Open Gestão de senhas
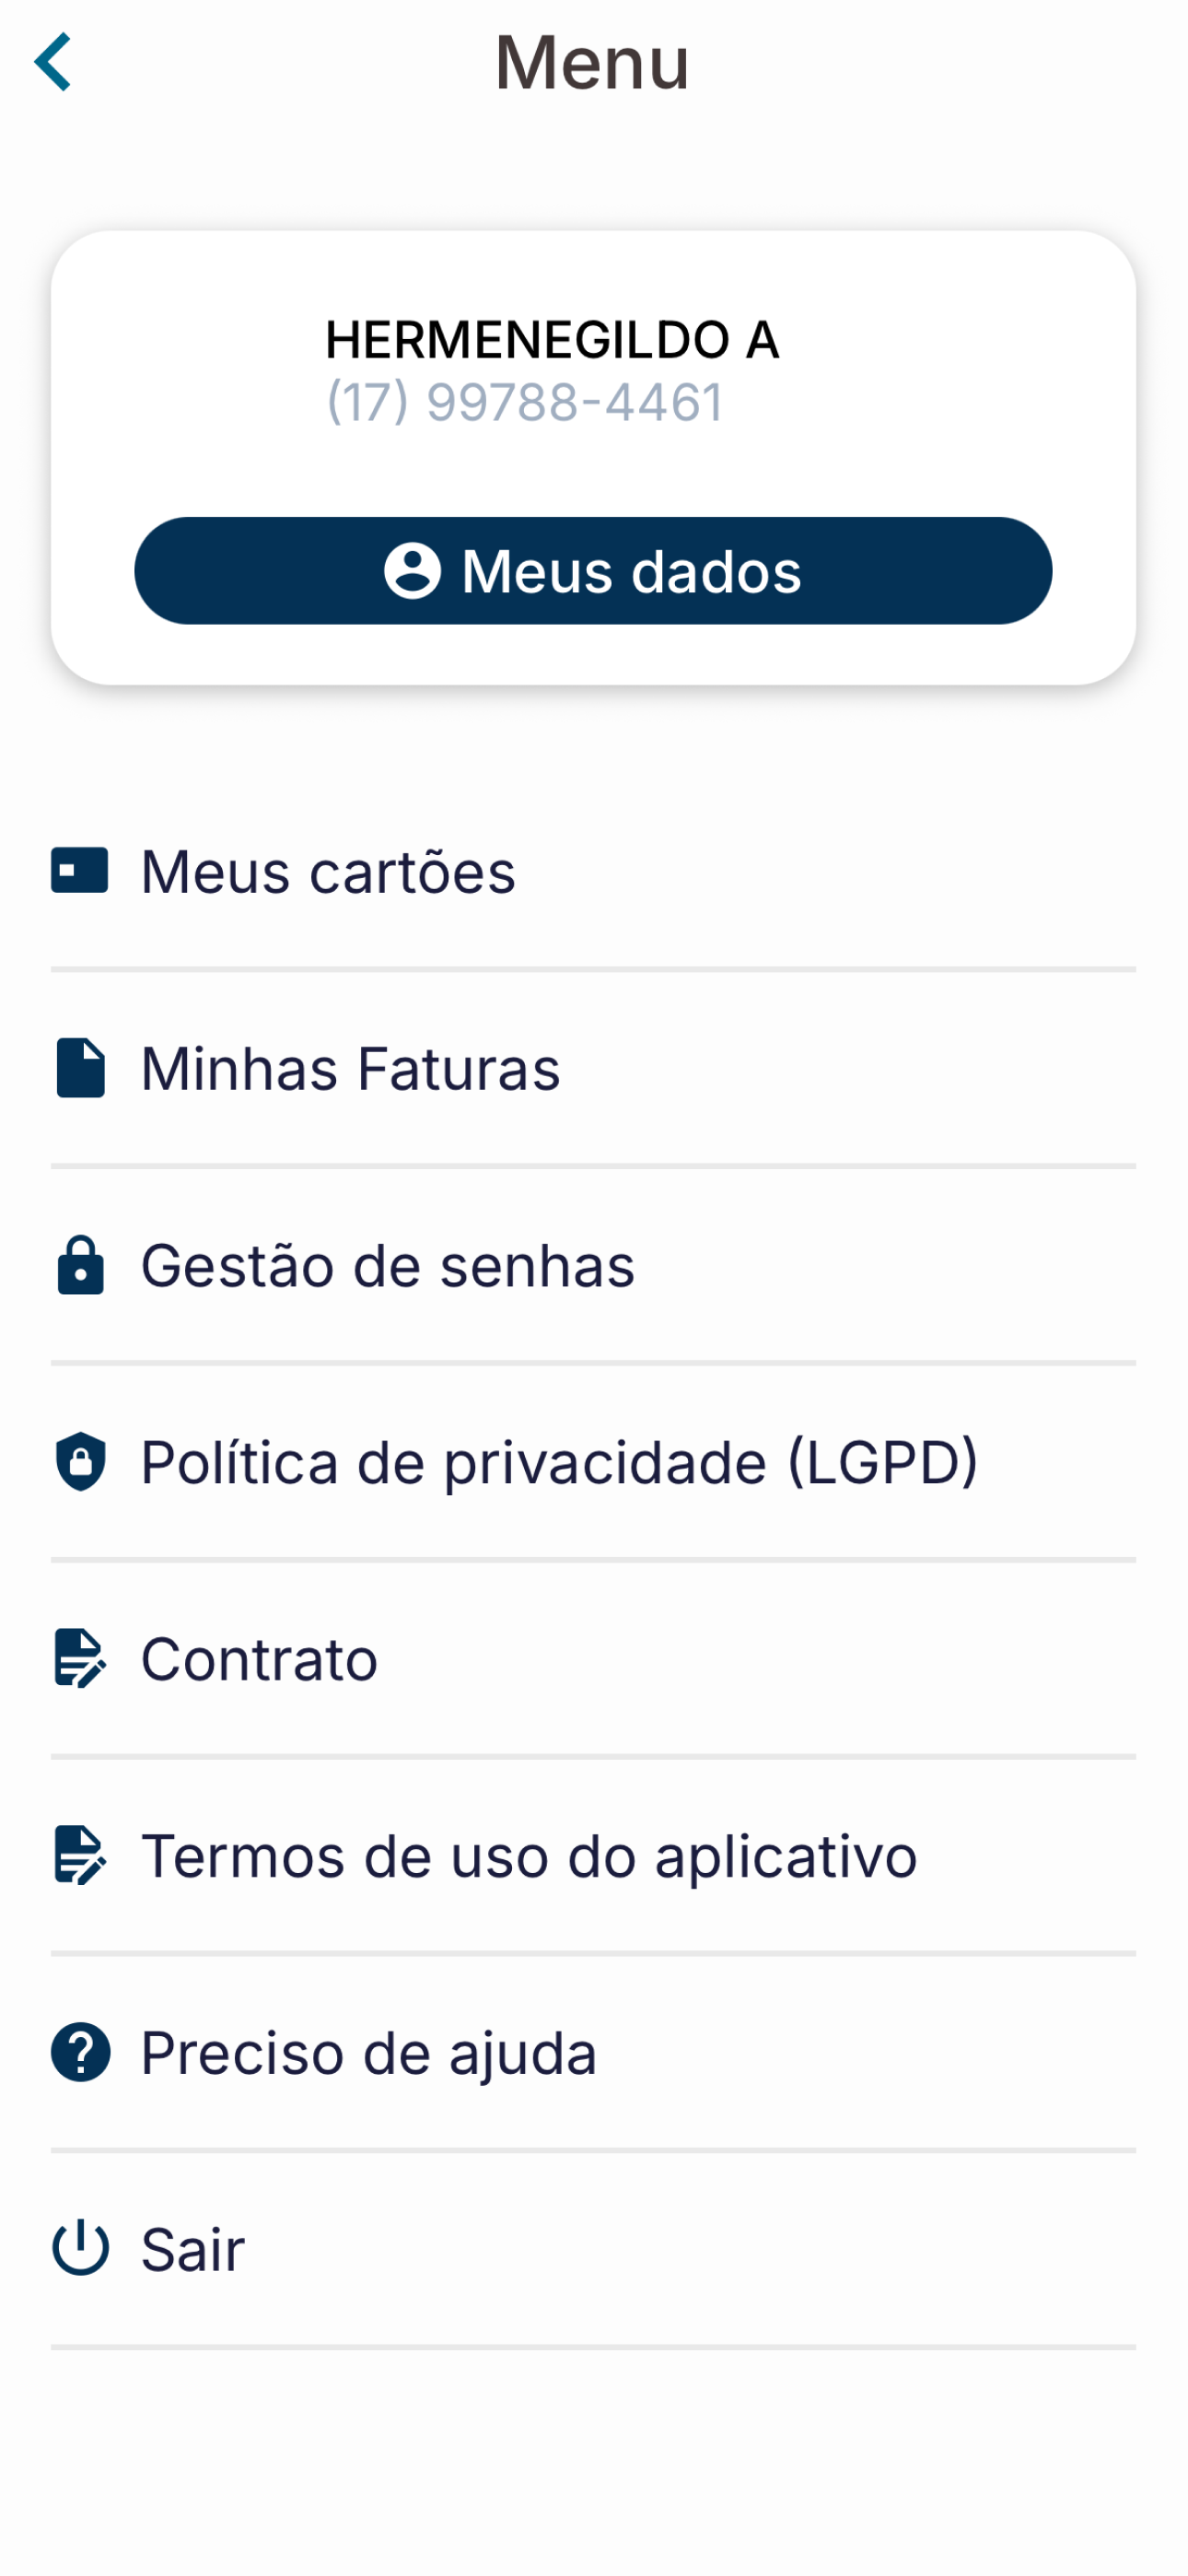1188x2576 pixels. click(593, 1265)
